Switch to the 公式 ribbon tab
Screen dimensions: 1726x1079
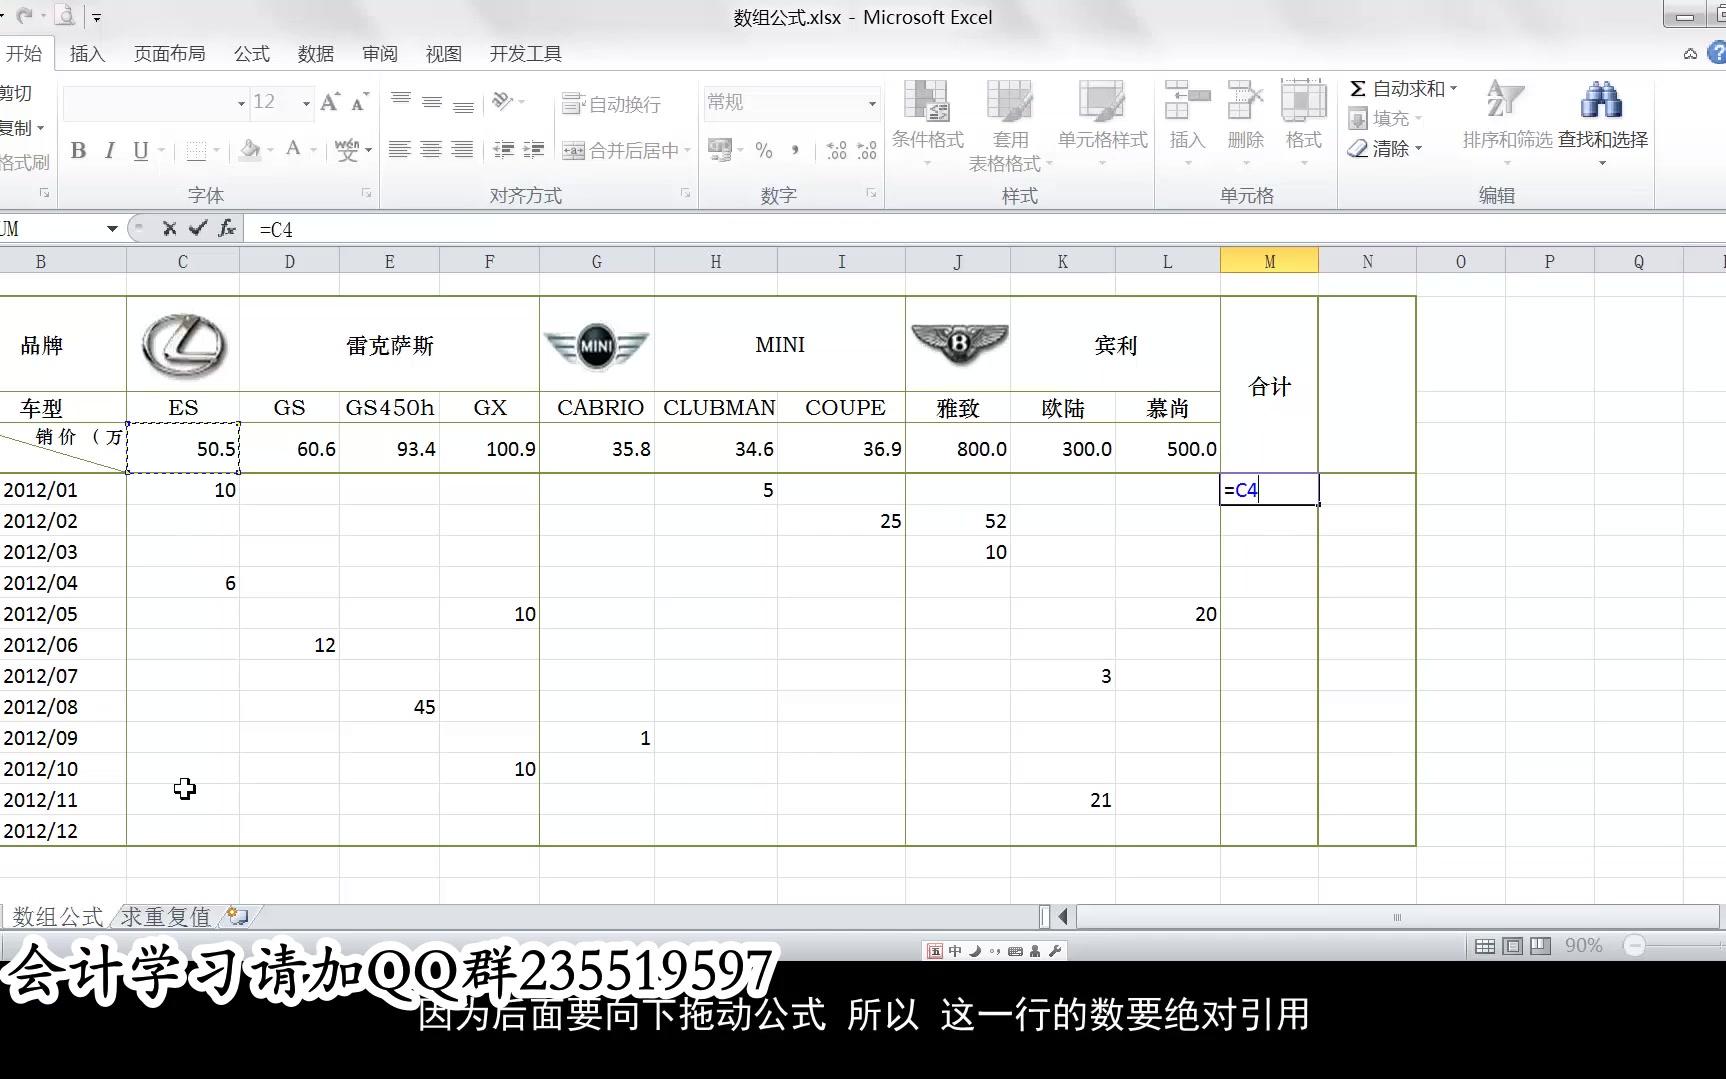coord(252,54)
